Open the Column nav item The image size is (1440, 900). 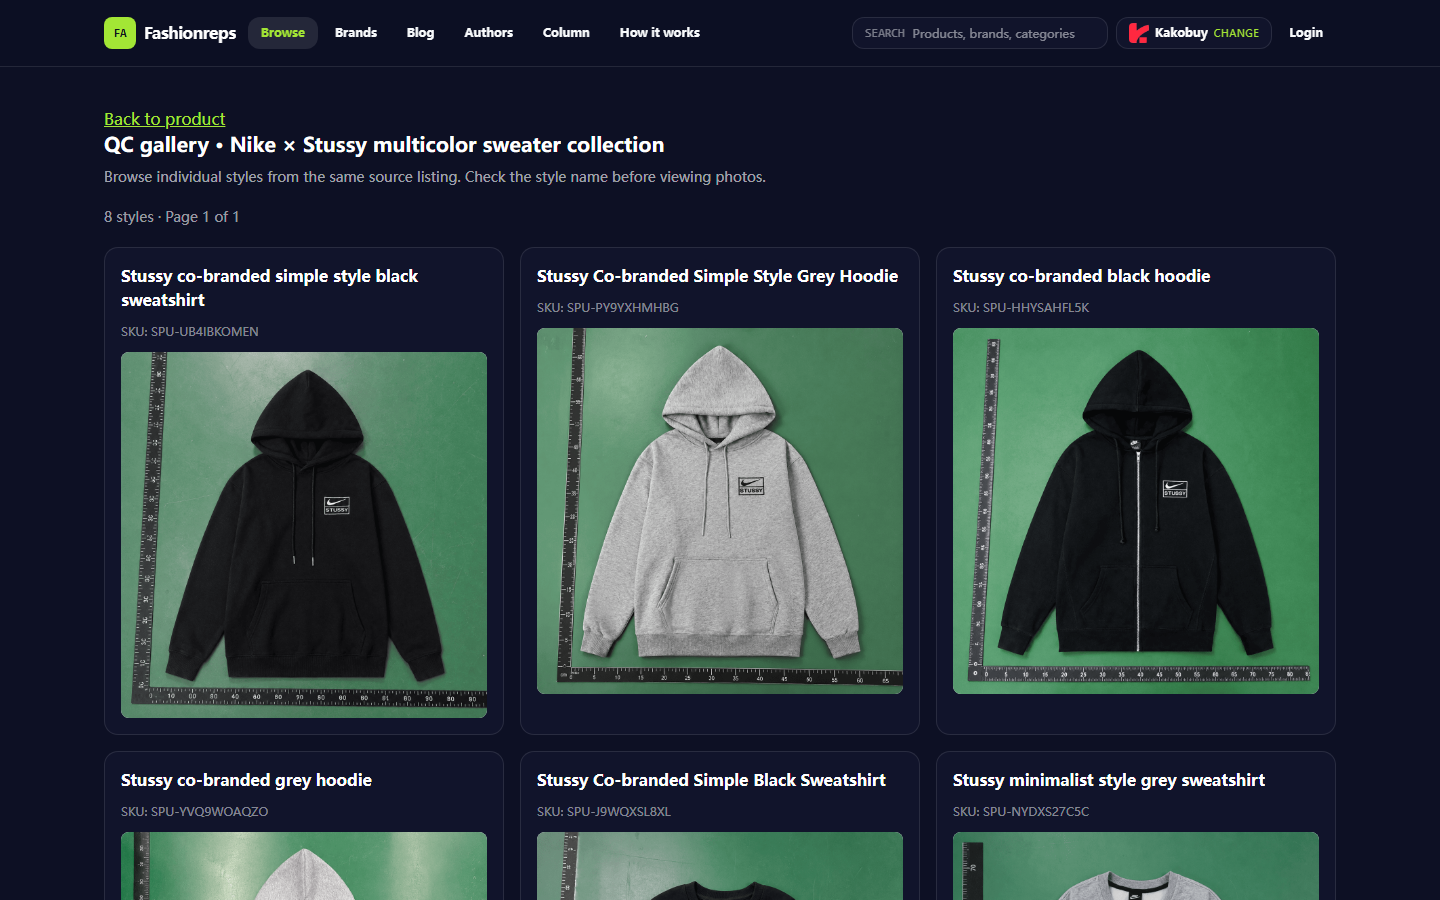[x=566, y=33]
